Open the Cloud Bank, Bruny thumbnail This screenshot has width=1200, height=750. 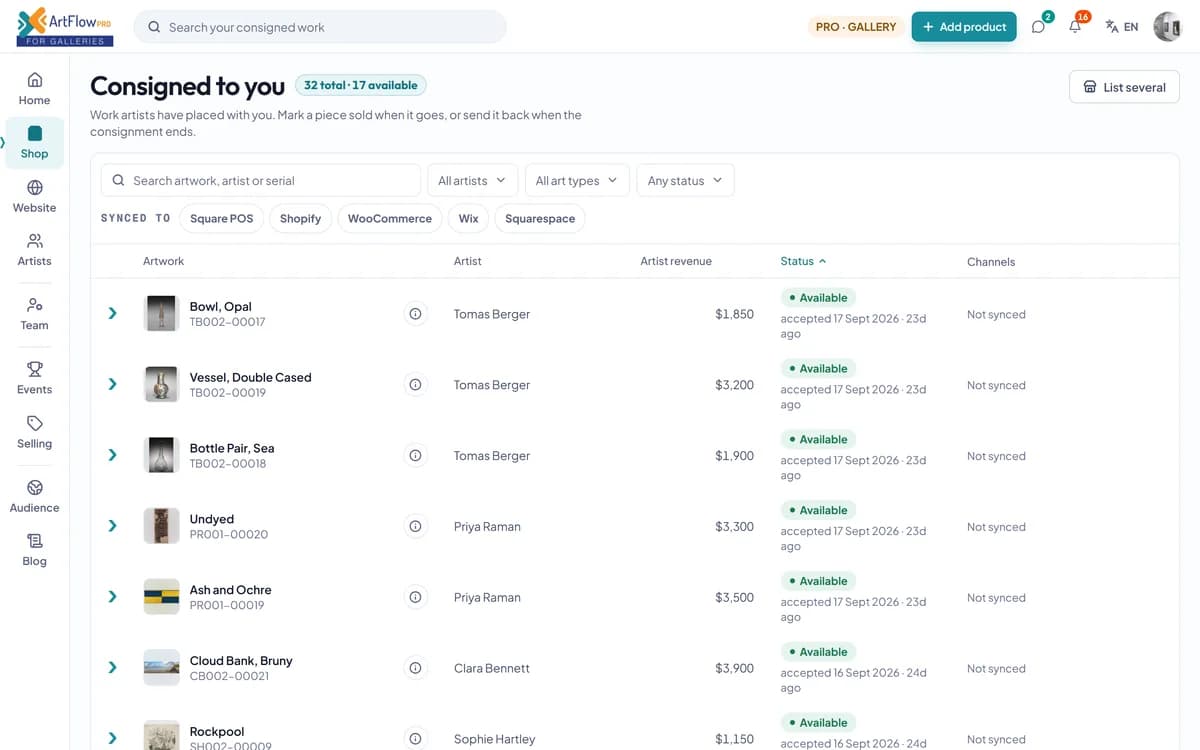click(x=161, y=669)
